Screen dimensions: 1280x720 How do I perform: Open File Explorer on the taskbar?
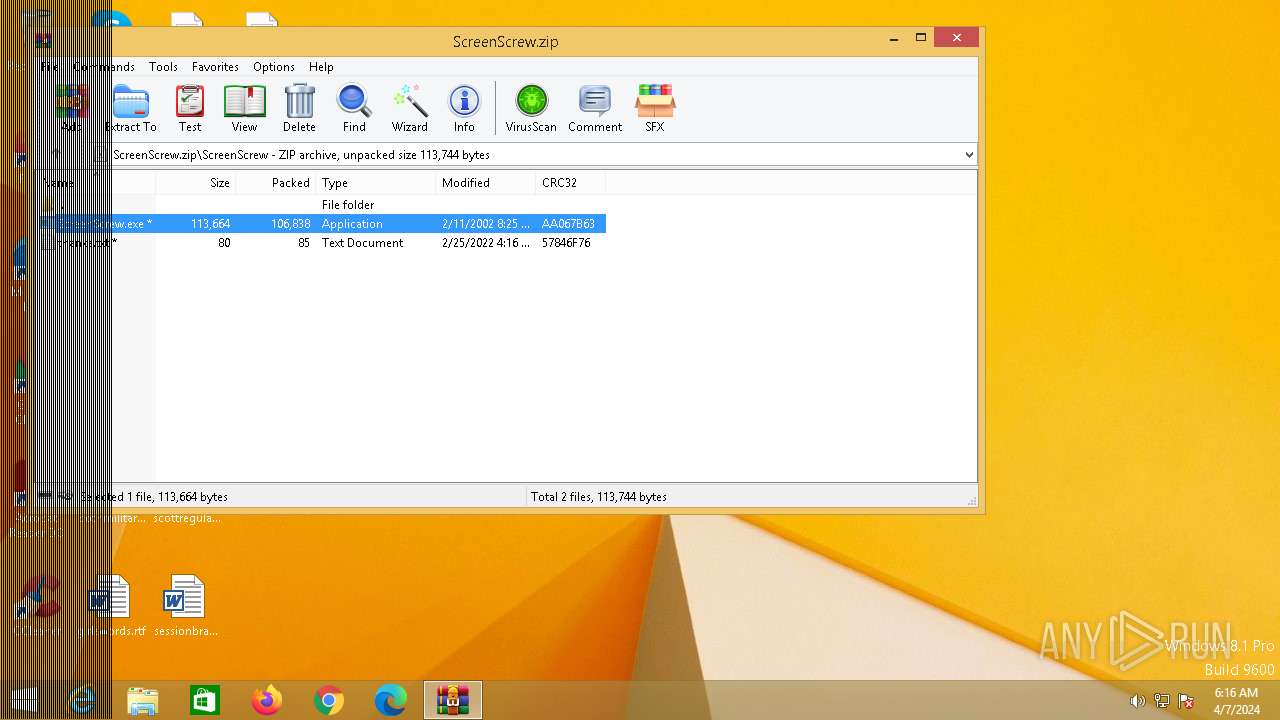(x=143, y=701)
